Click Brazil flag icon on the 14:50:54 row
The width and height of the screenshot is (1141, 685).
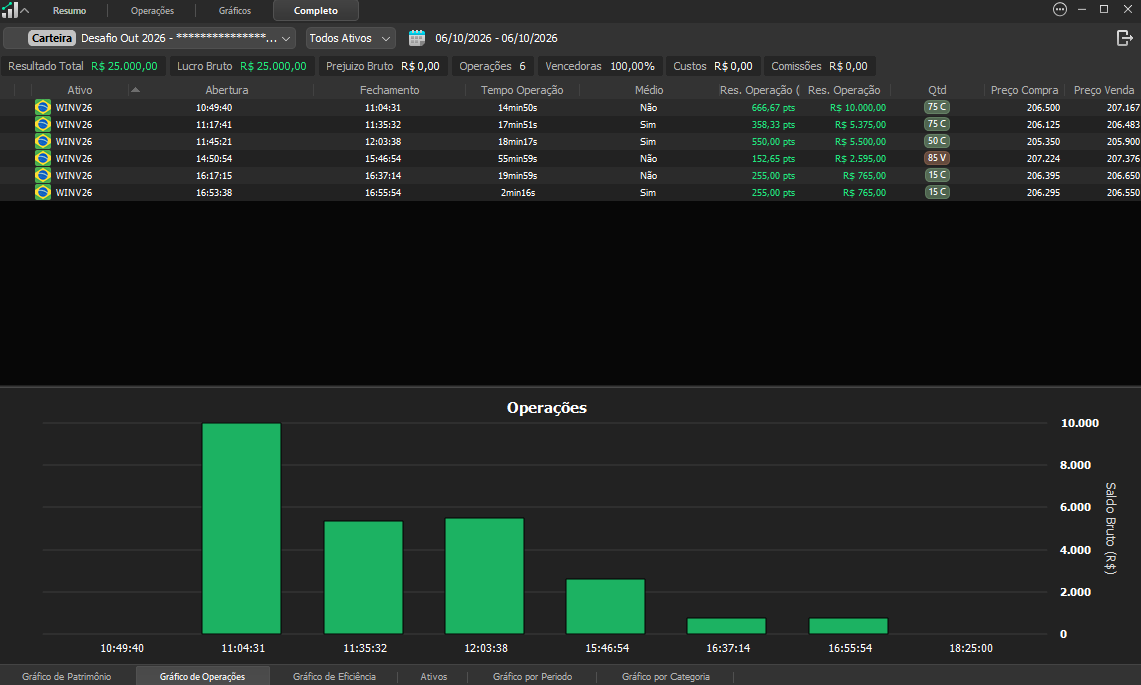pyautogui.click(x=43, y=158)
